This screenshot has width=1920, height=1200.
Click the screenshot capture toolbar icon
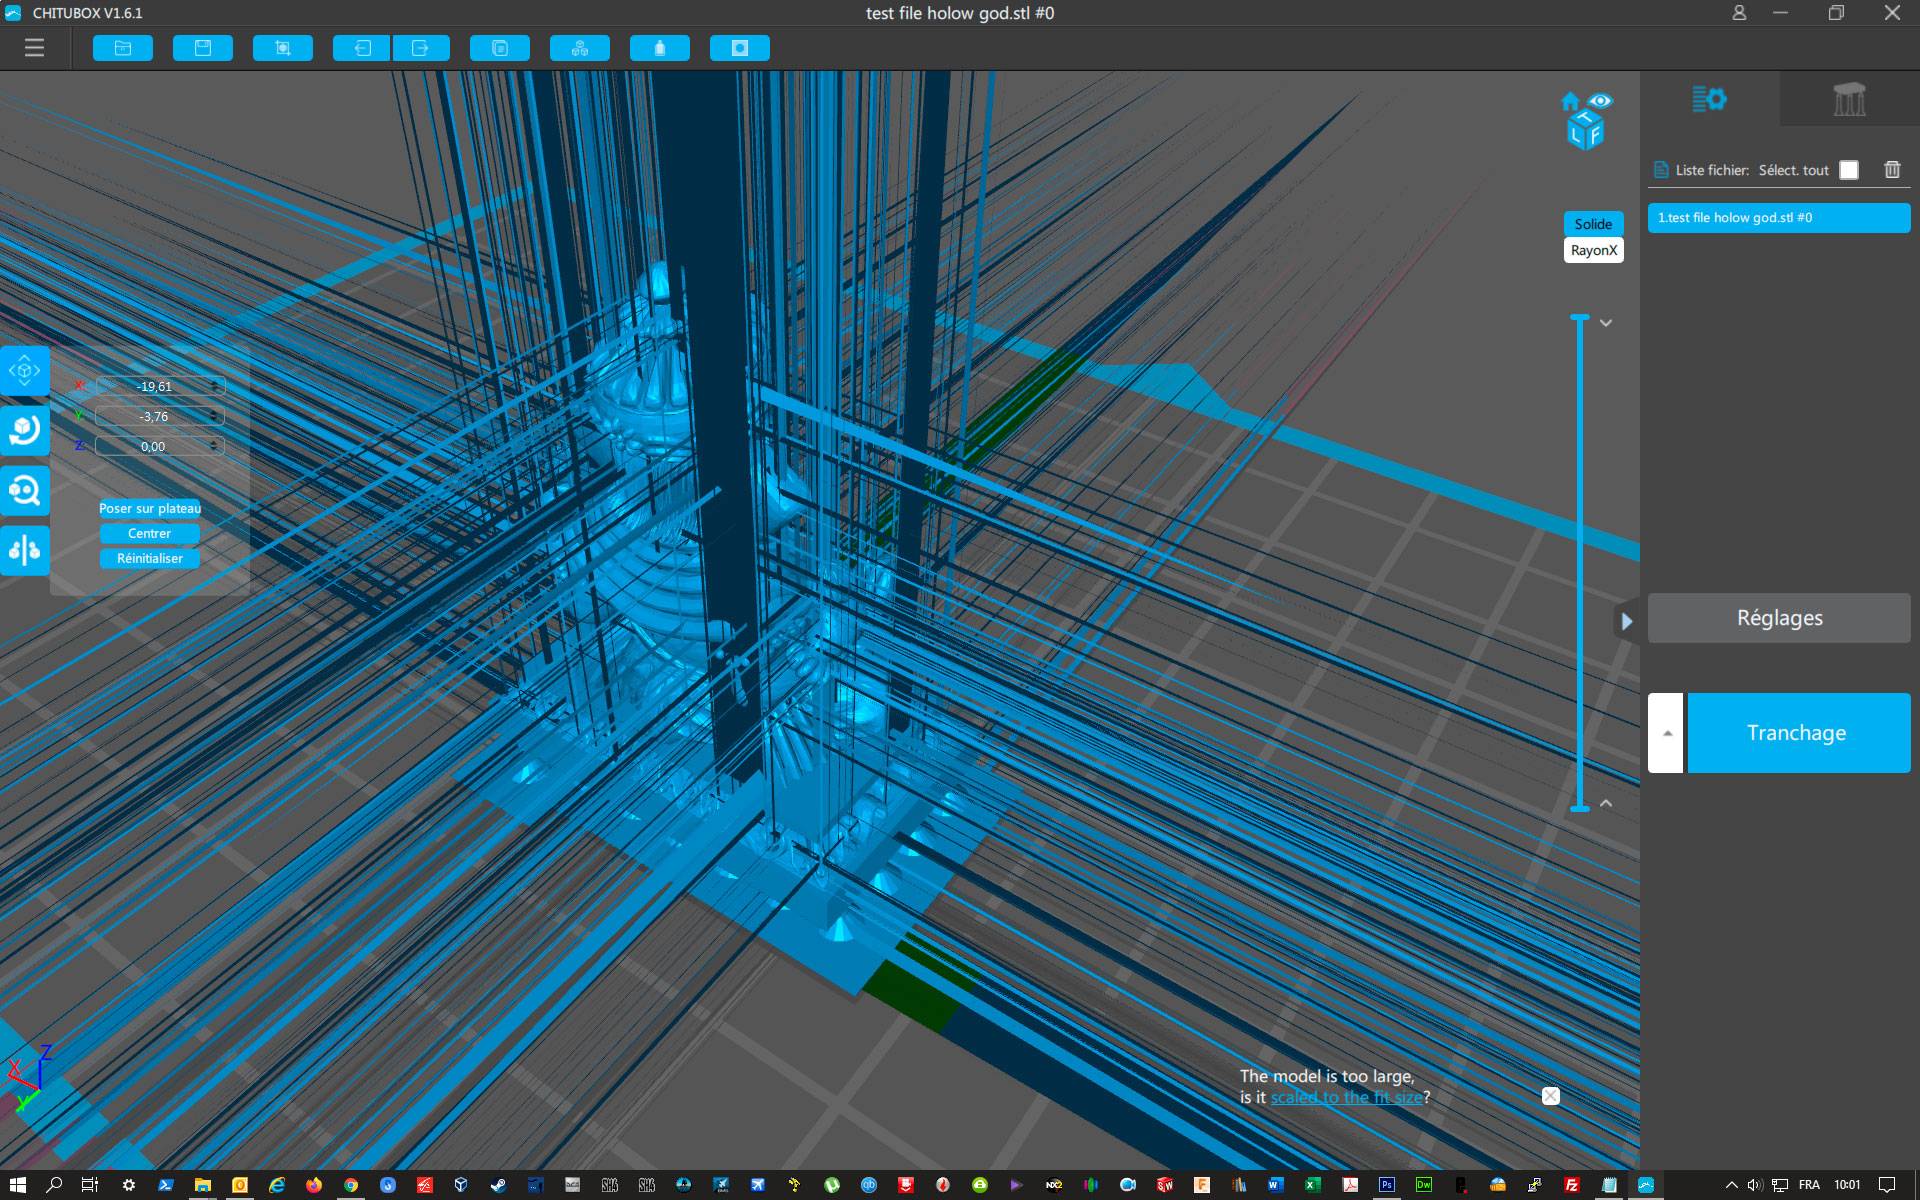click(283, 48)
